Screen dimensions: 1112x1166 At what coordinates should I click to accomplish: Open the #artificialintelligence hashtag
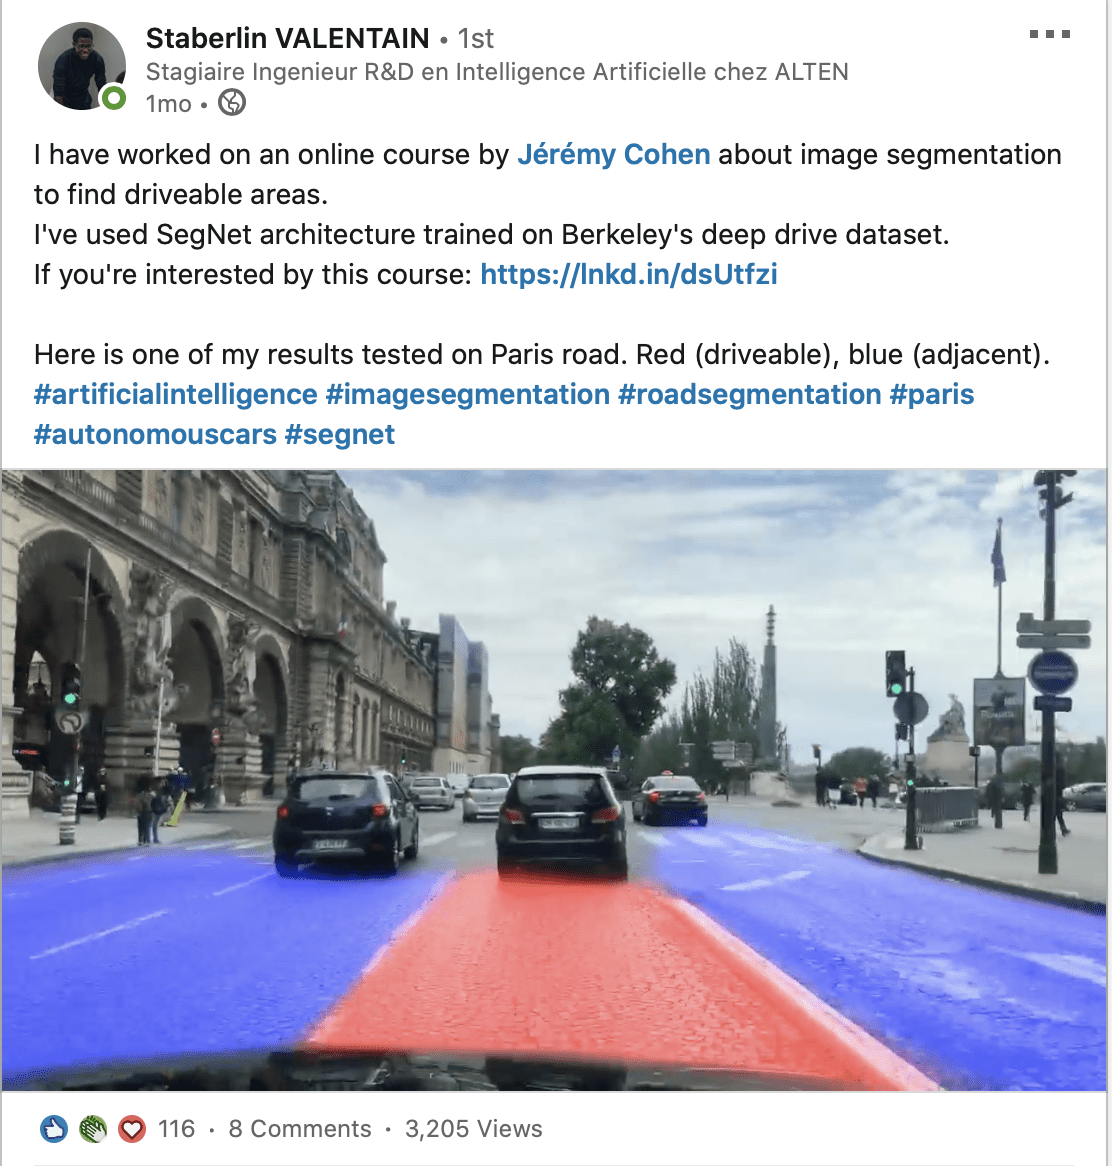click(176, 395)
